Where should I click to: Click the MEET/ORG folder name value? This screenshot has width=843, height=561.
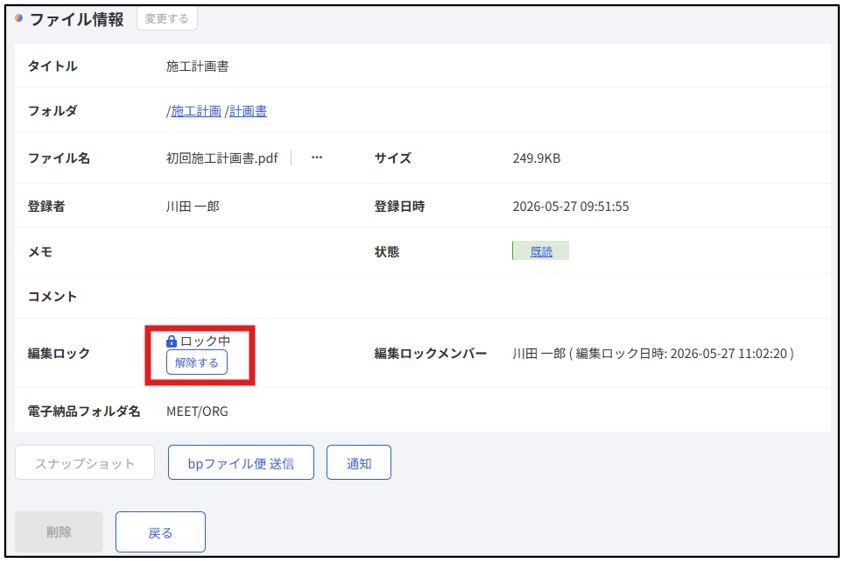click(x=197, y=411)
